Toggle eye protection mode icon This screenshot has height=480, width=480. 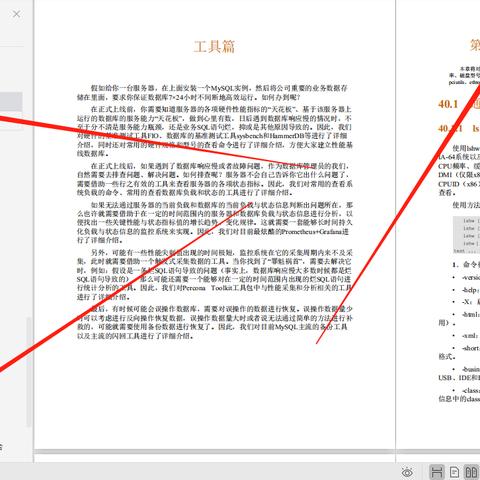(407, 472)
